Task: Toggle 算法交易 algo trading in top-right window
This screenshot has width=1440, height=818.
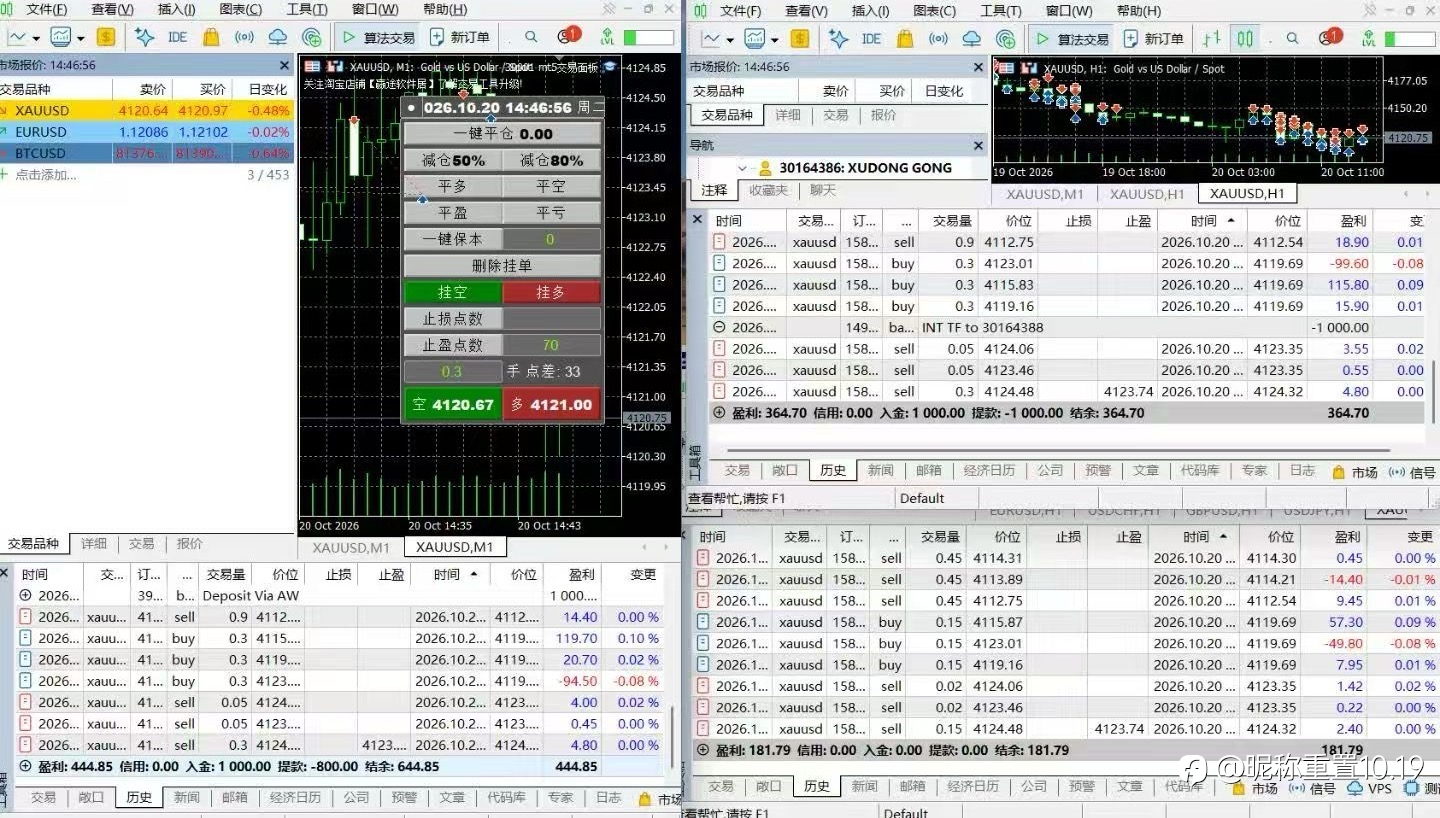Action: [1072, 38]
